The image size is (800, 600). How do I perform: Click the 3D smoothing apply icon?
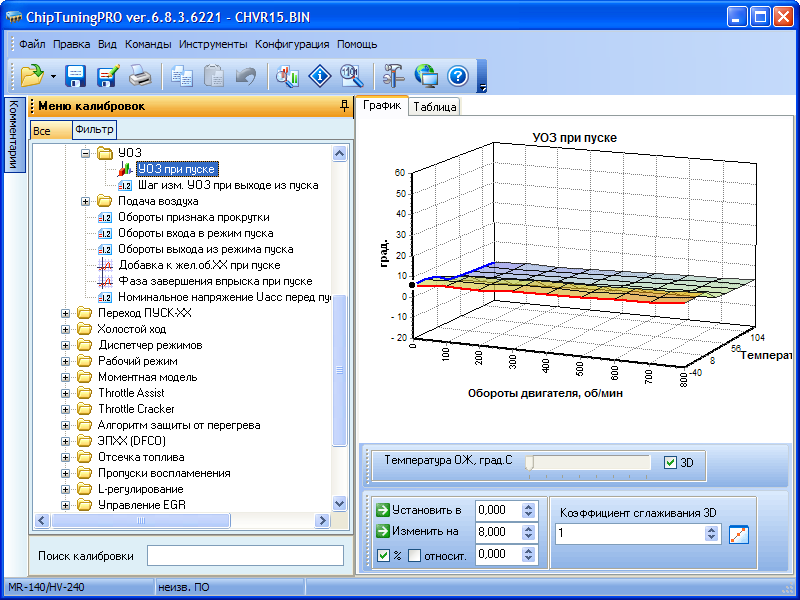(738, 534)
